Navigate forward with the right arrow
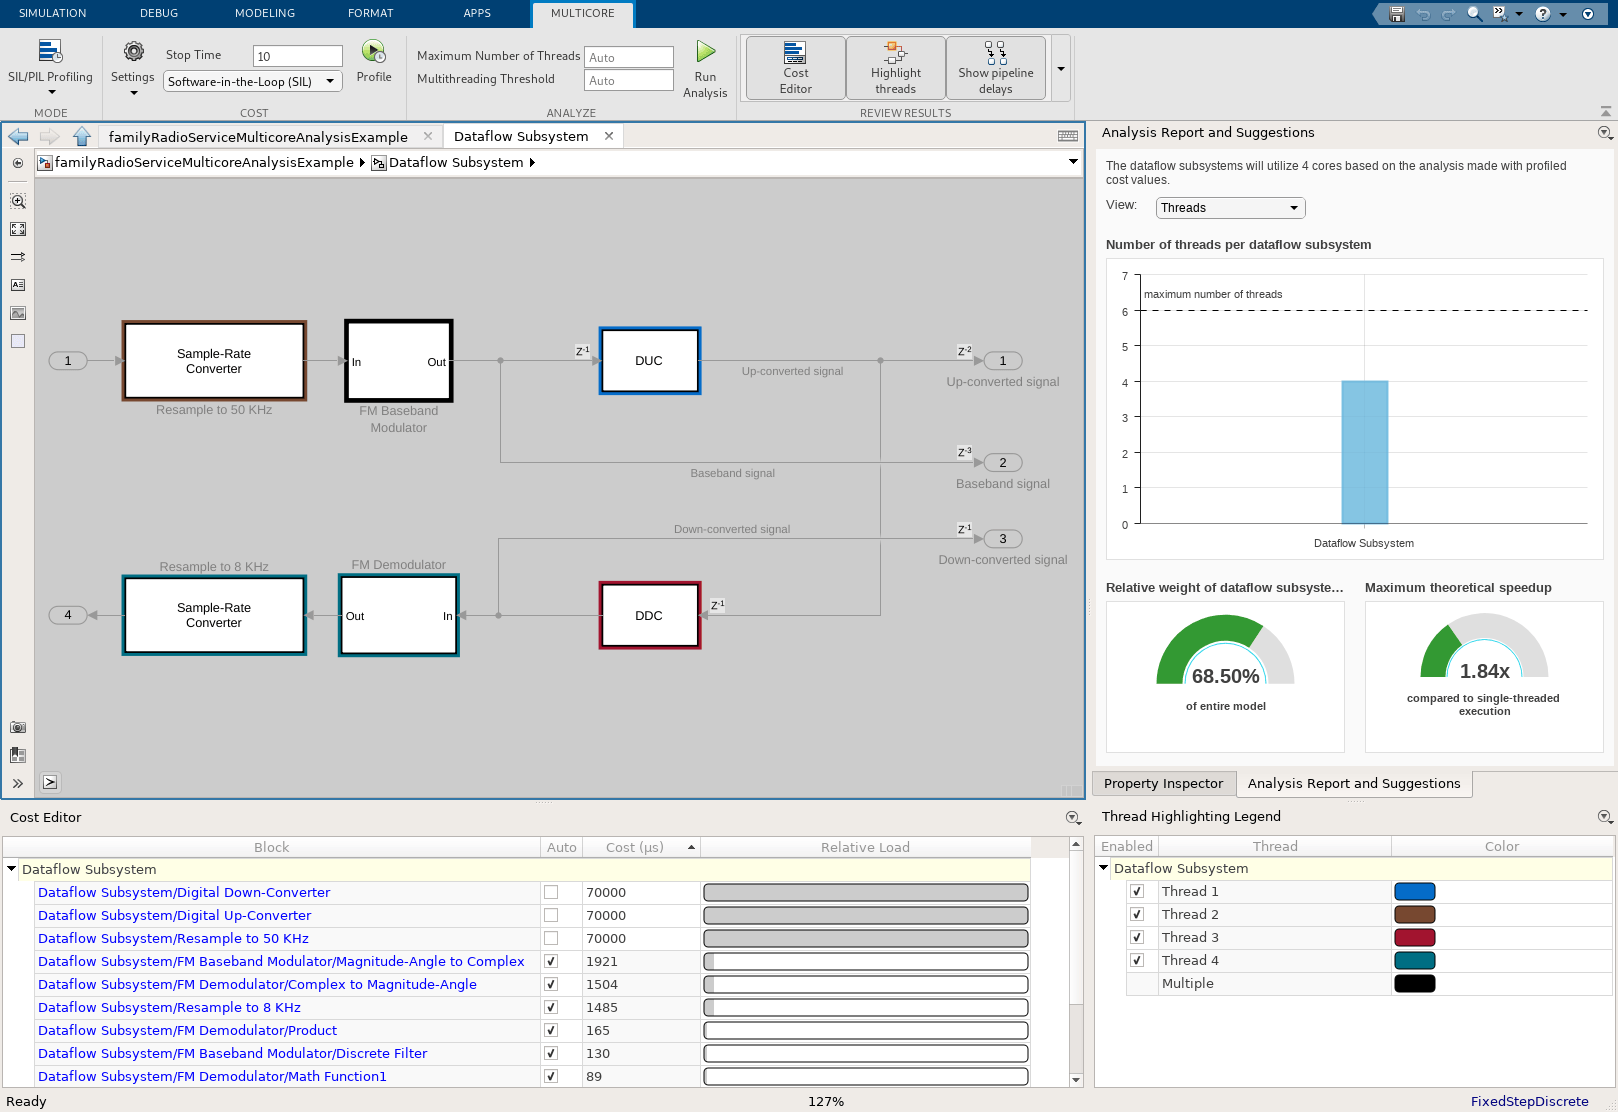The width and height of the screenshot is (1618, 1112). coord(50,136)
